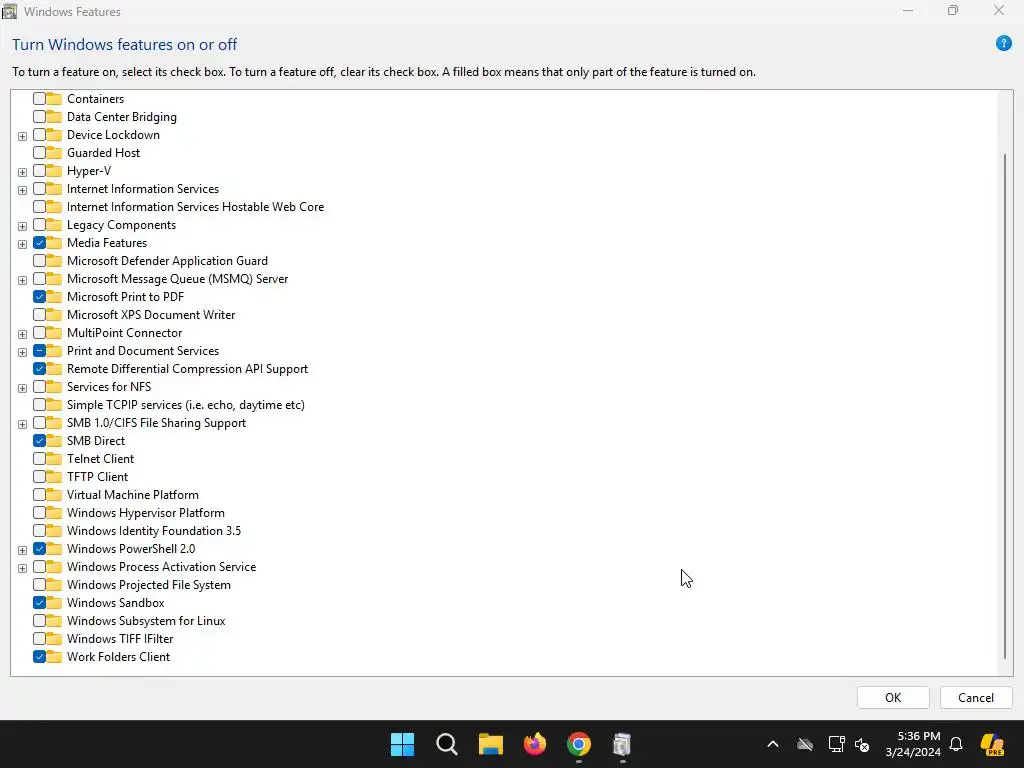The image size is (1024, 768).
Task: Disable Windows Sandbox checkbox
Action: click(x=39, y=603)
